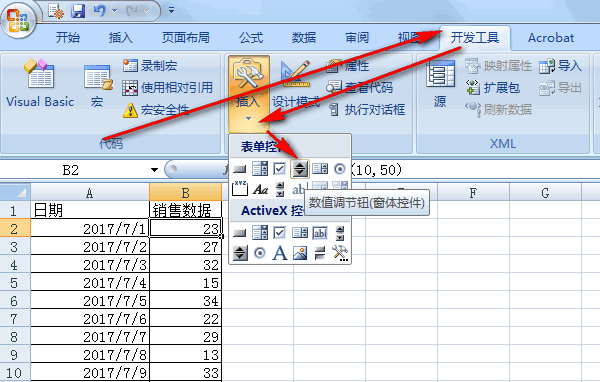600x382 pixels.
Task: Insert a form control Scroll Bar
Action: click(280, 189)
